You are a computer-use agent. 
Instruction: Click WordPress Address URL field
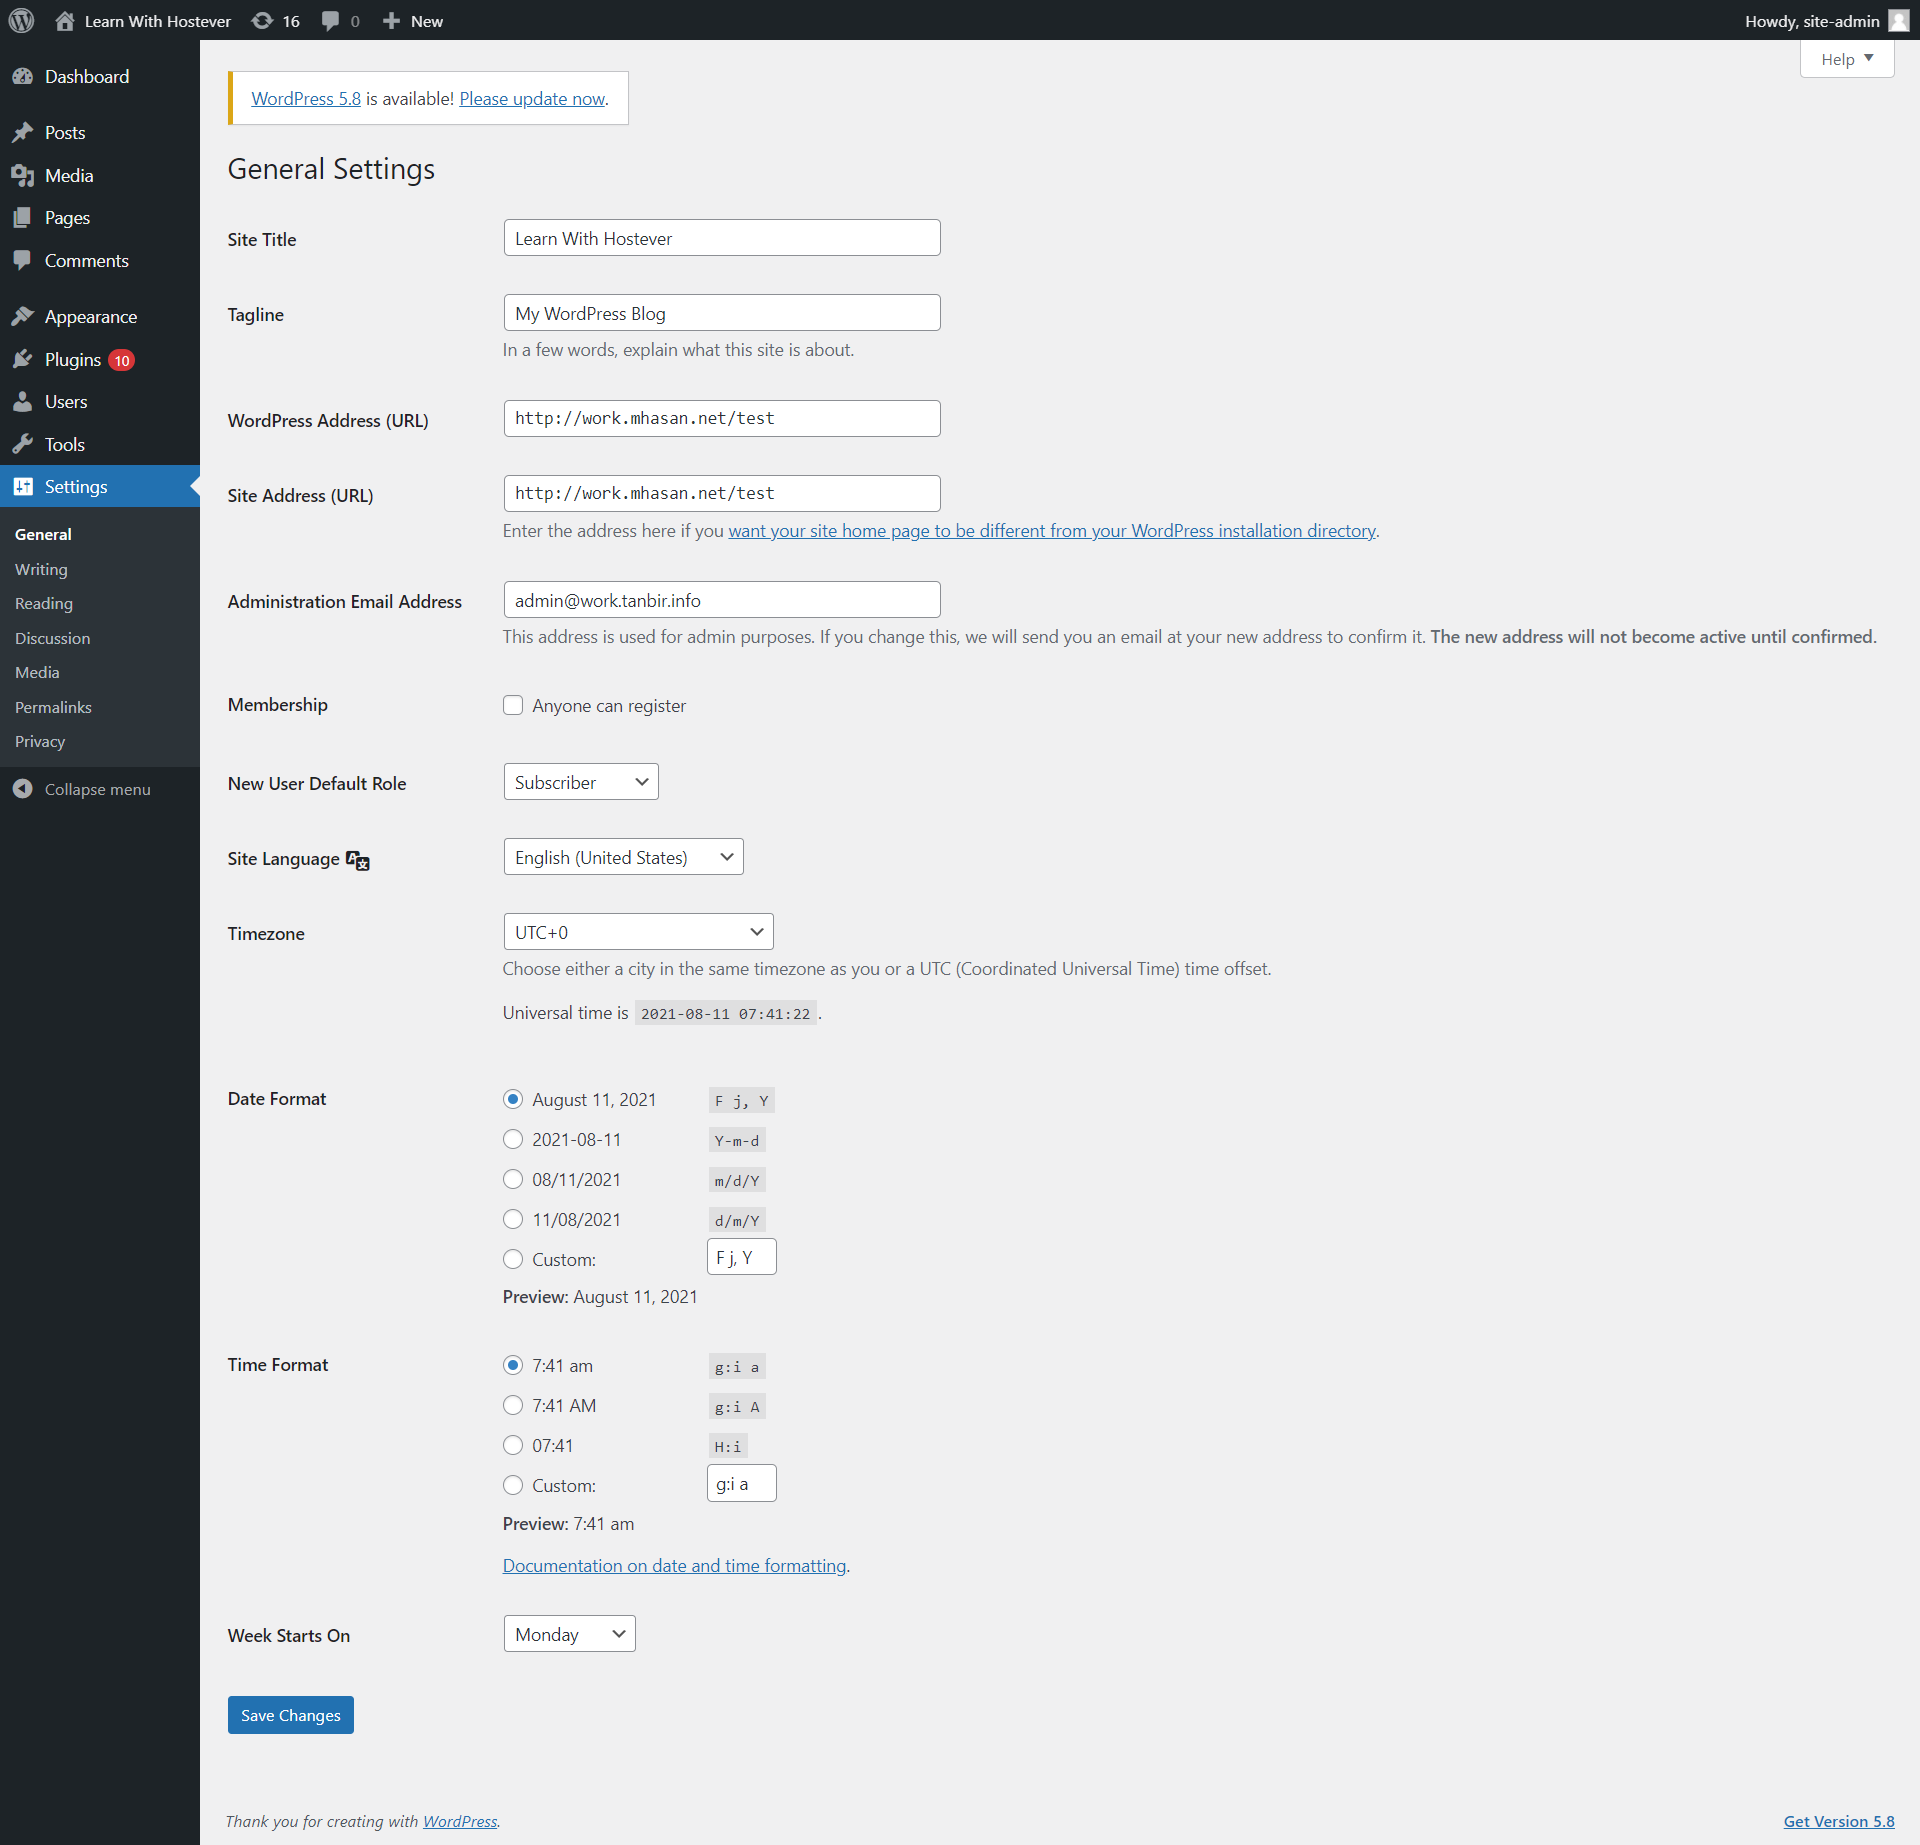(722, 418)
